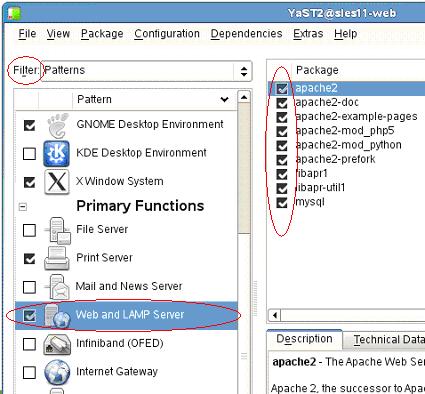The width and height of the screenshot is (425, 394).
Task: Click package list scroll left arrow
Action: coord(275,315)
